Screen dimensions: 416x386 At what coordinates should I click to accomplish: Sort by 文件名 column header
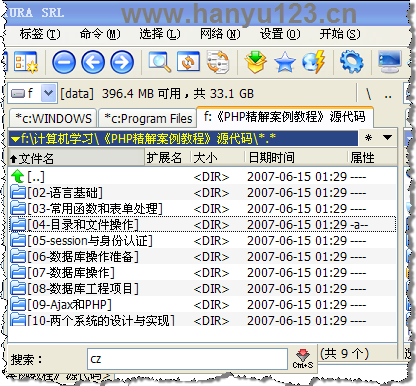(76, 157)
